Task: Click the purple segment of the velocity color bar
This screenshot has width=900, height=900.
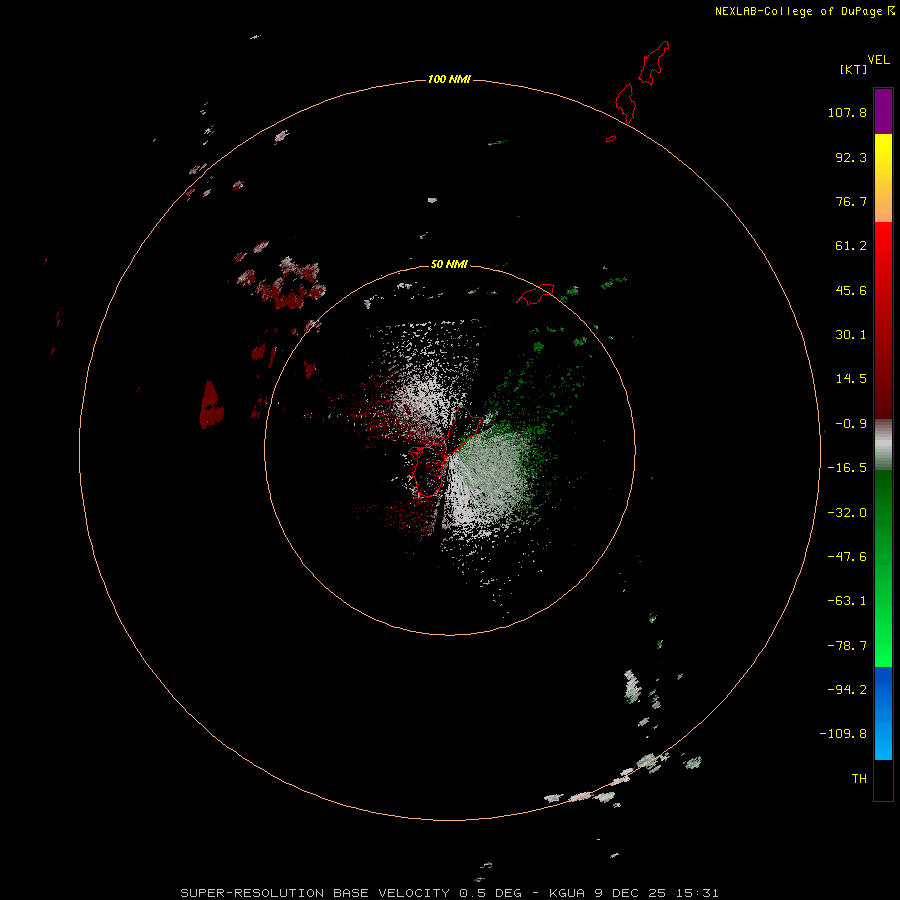Action: pyautogui.click(x=883, y=111)
